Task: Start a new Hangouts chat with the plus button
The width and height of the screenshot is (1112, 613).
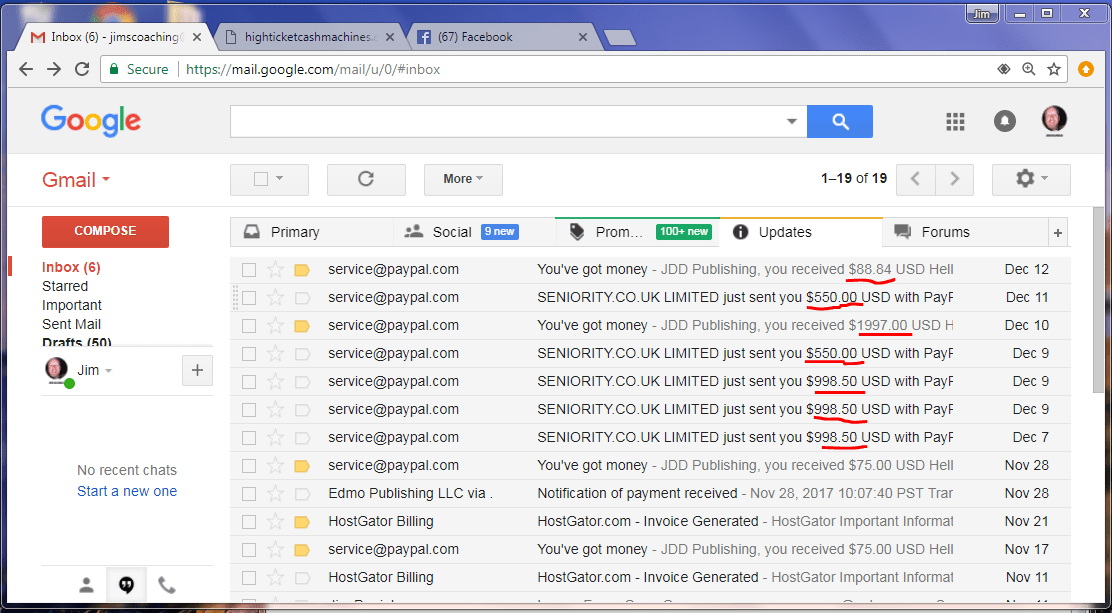Action: 197,370
